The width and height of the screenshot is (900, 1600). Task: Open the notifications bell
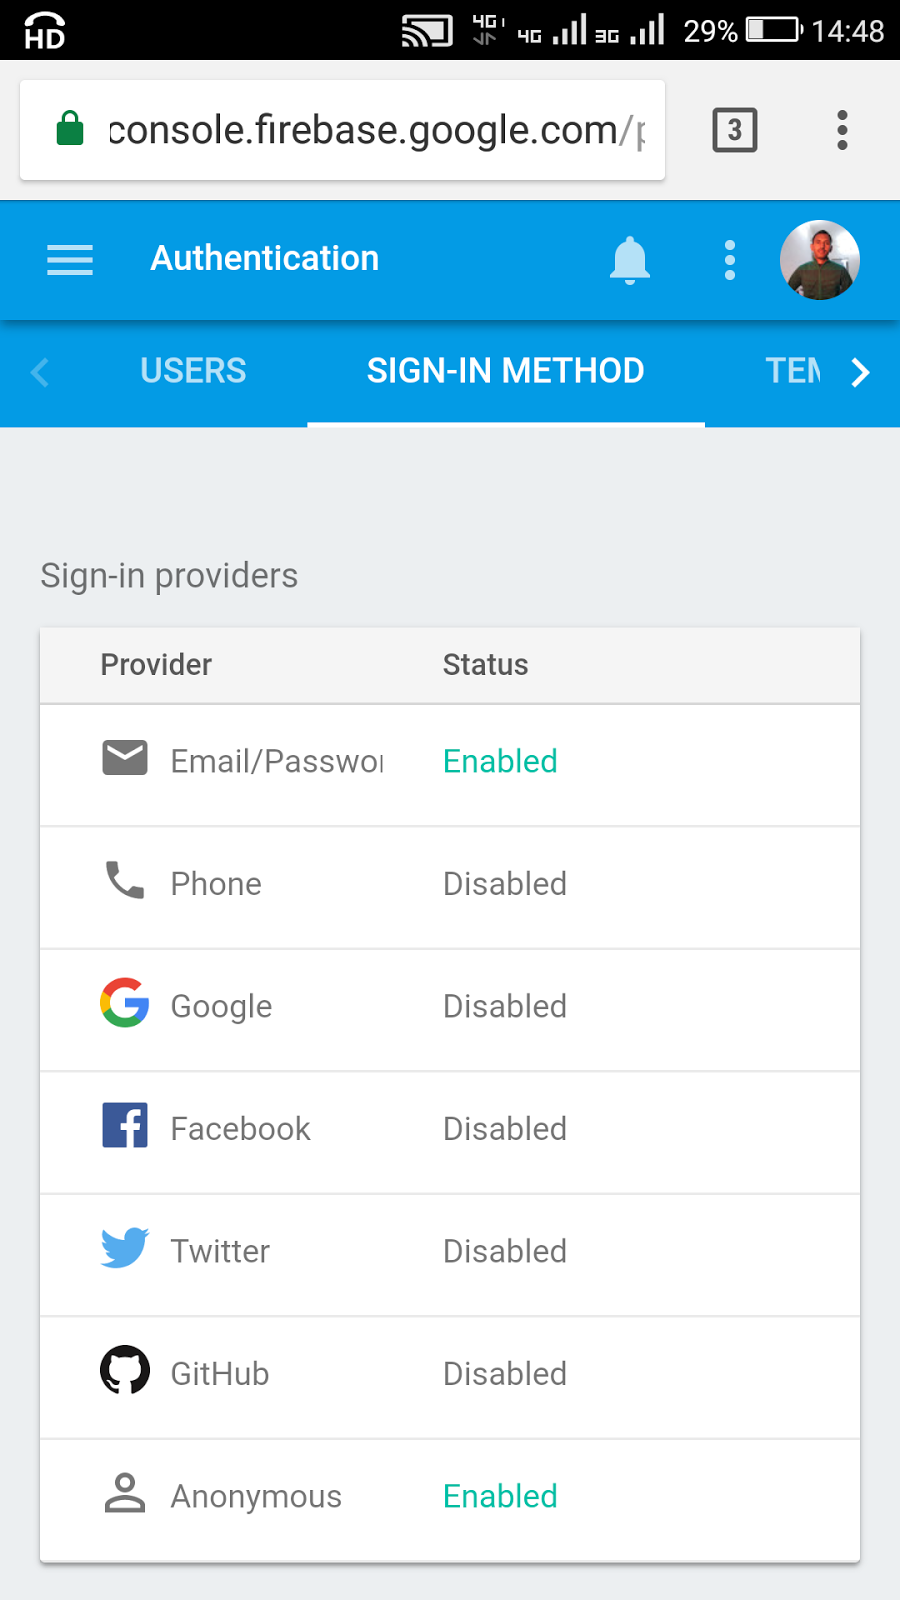pyautogui.click(x=630, y=260)
